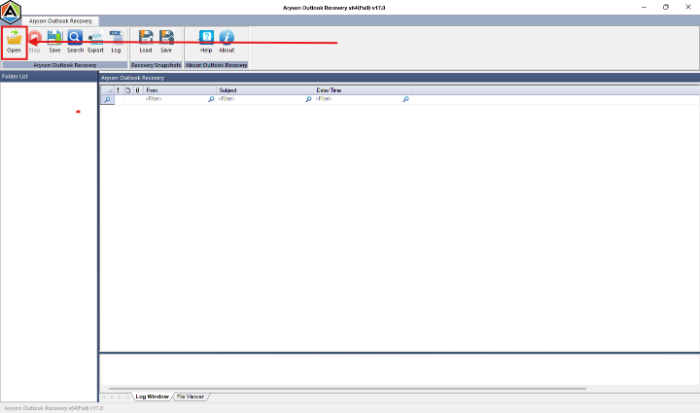The width and height of the screenshot is (700, 413).
Task: Click the log panel horizontal scrollbar
Action: point(347,388)
